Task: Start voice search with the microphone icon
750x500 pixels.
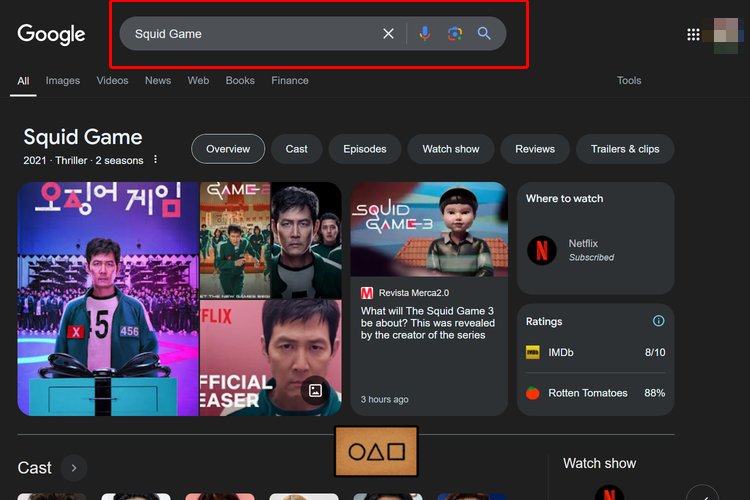Action: pyautogui.click(x=425, y=33)
